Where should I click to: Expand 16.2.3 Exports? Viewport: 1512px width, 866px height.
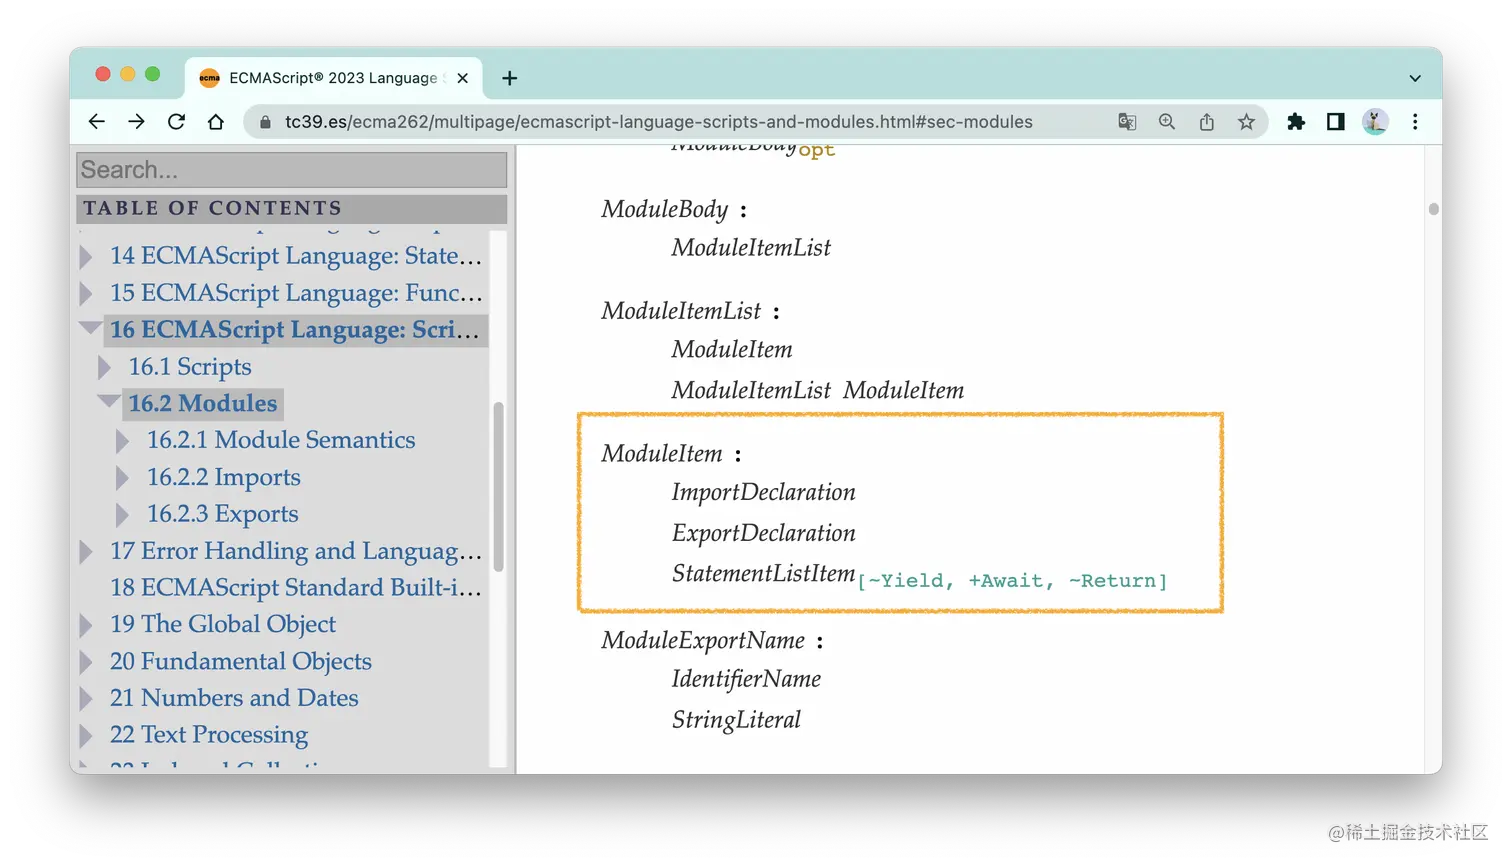(123, 515)
